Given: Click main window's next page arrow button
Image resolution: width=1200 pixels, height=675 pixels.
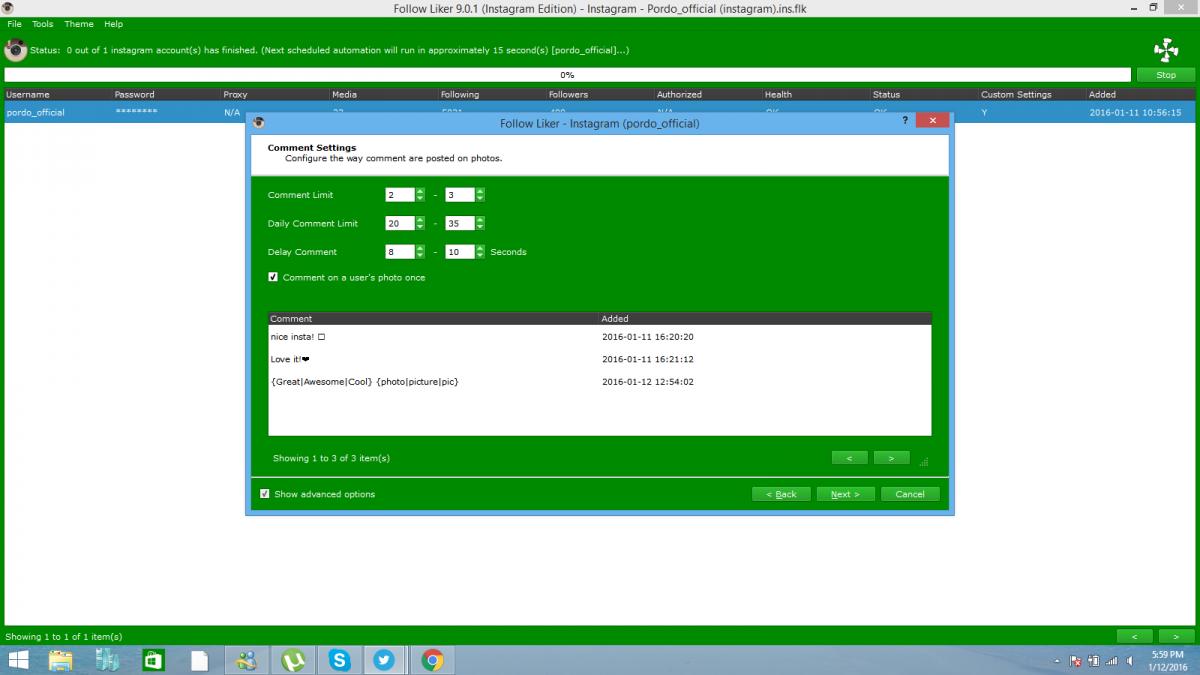Looking at the screenshot, I should [x=1177, y=636].
